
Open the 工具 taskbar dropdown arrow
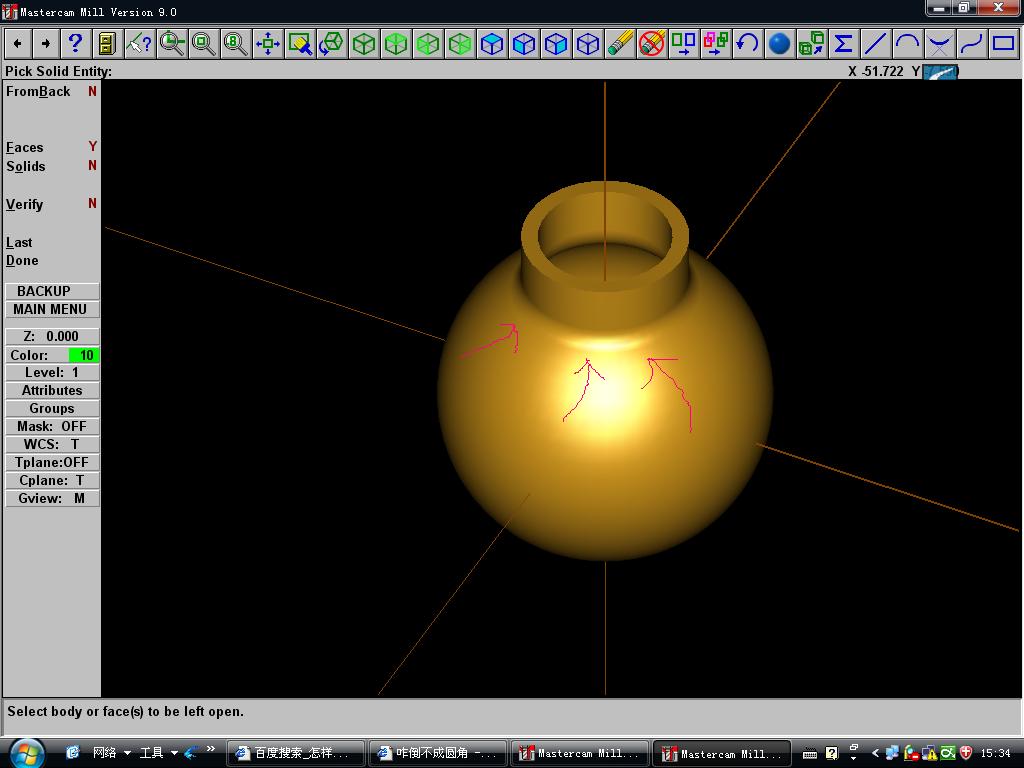(174, 753)
